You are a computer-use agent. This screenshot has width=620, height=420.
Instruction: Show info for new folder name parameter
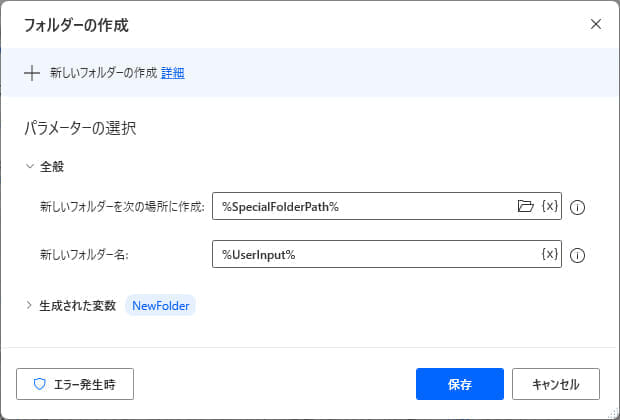pos(577,255)
